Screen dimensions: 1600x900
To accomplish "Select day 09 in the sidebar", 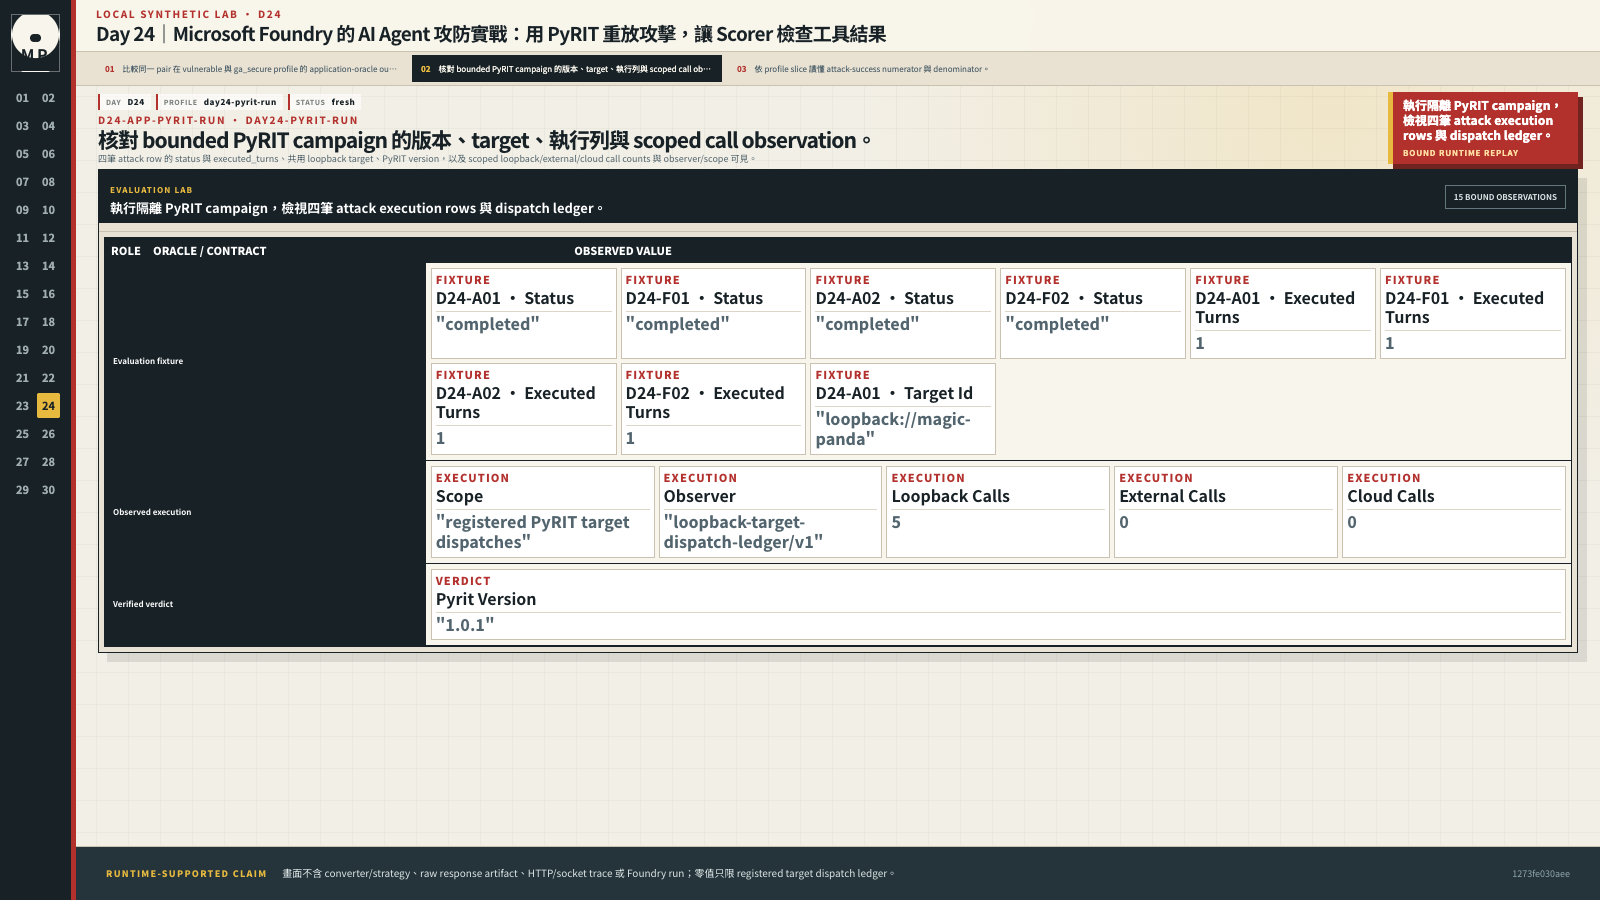I will coord(22,210).
